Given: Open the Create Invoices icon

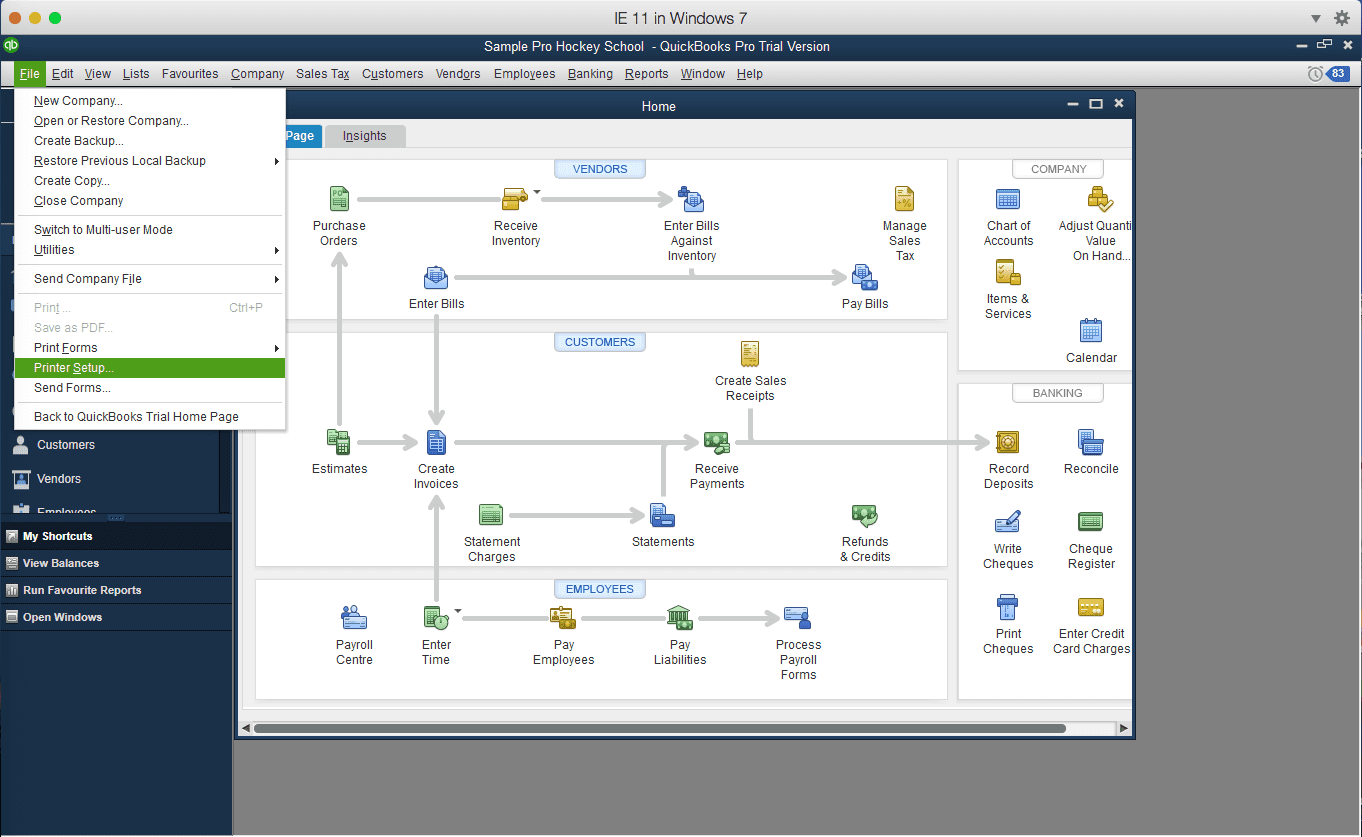Looking at the screenshot, I should click(436, 441).
